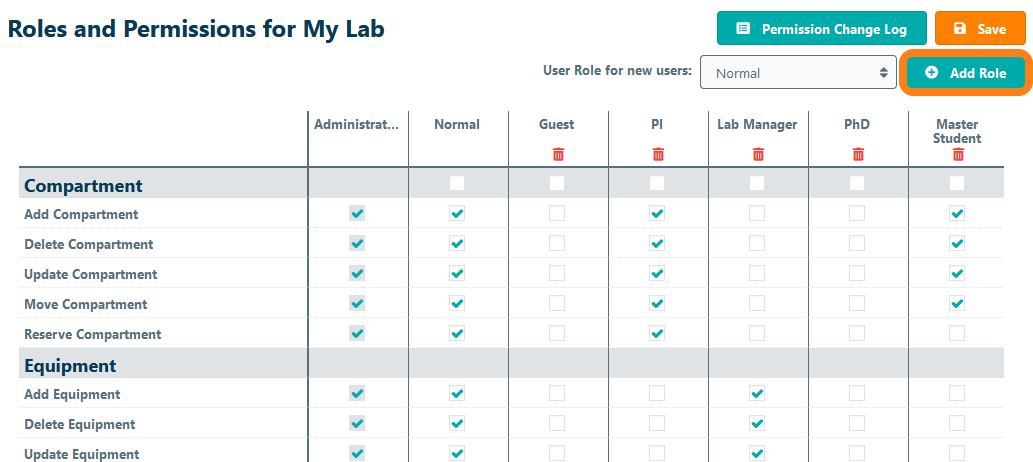Uncheck Add Compartment for Normal role

point(457,214)
